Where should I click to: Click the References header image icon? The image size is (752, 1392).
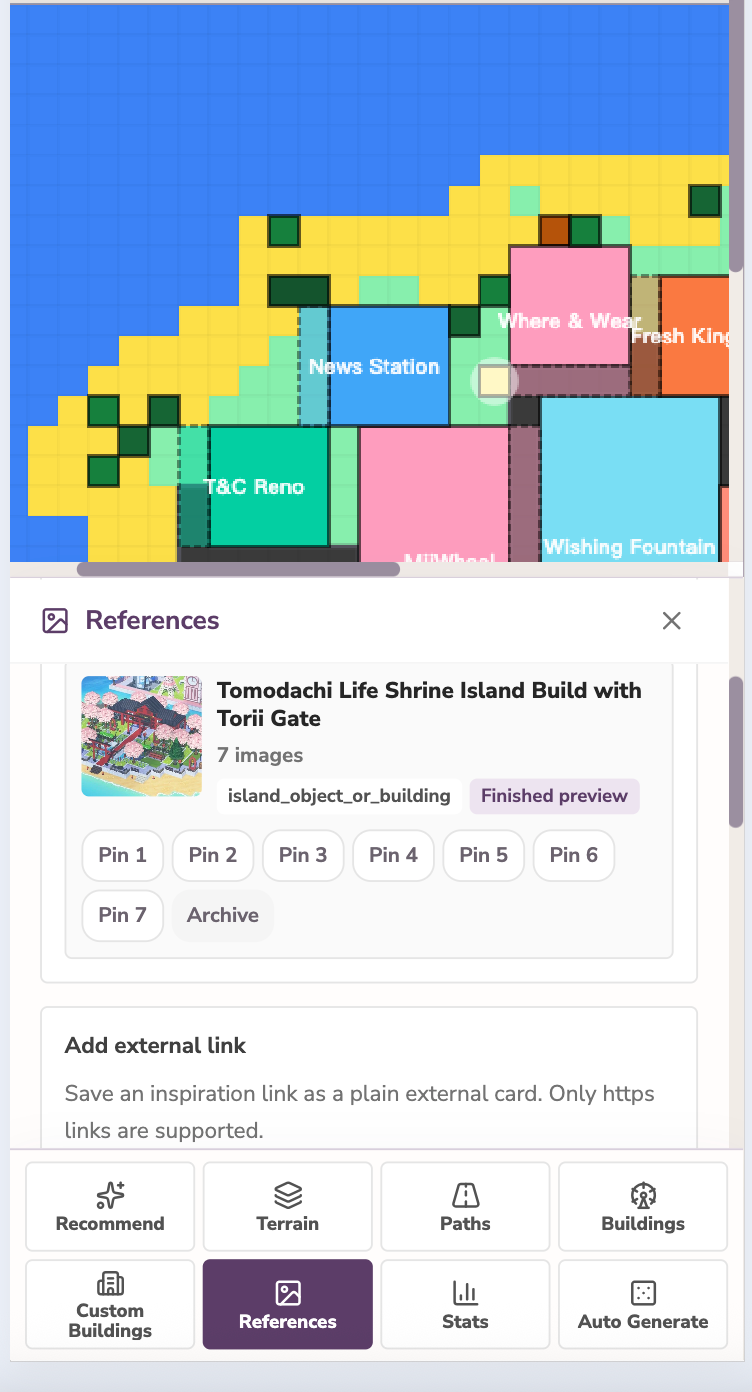pyautogui.click(x=55, y=621)
